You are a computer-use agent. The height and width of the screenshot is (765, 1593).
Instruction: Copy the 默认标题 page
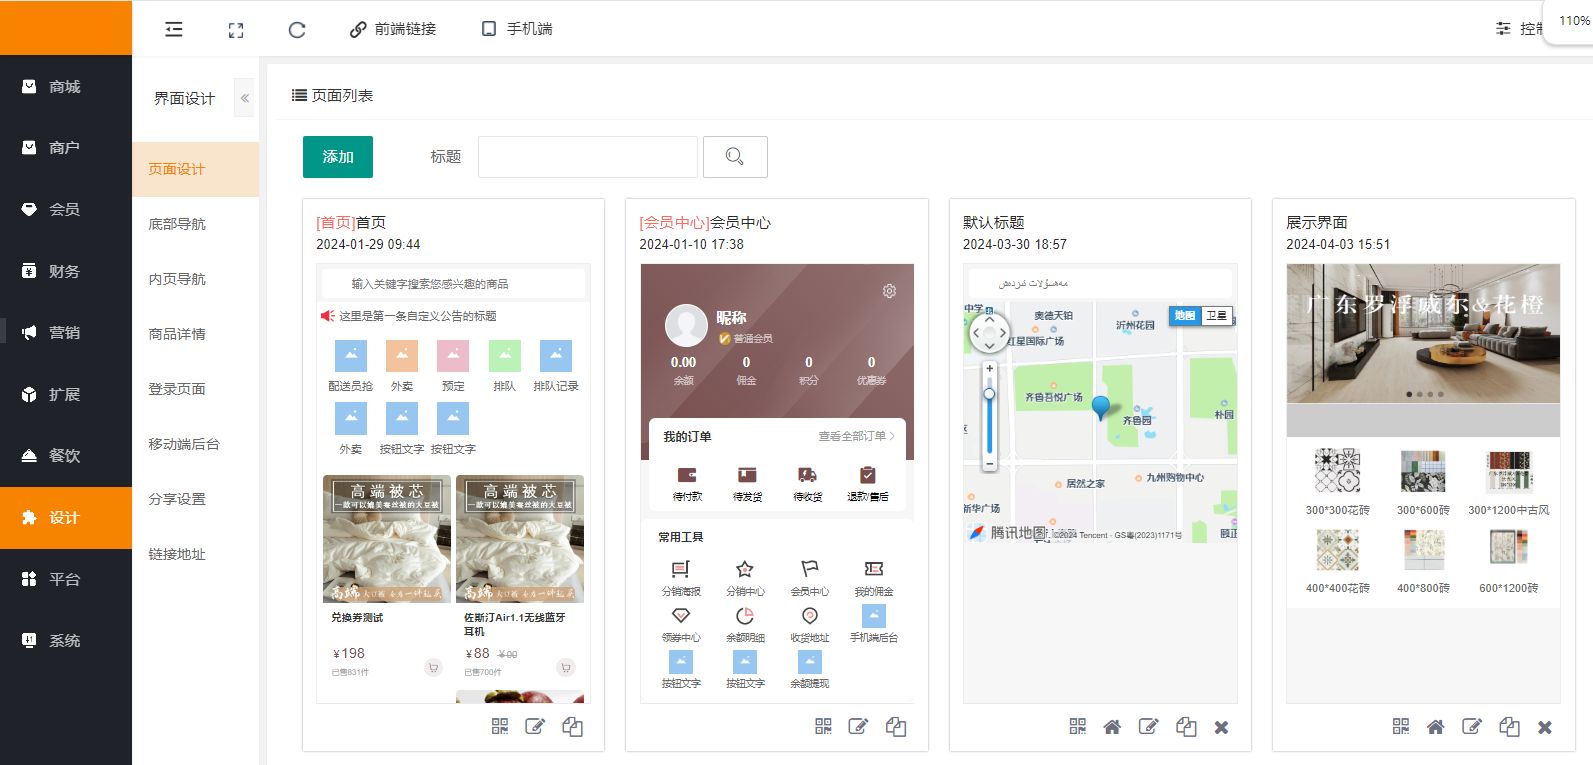[x=1186, y=727]
